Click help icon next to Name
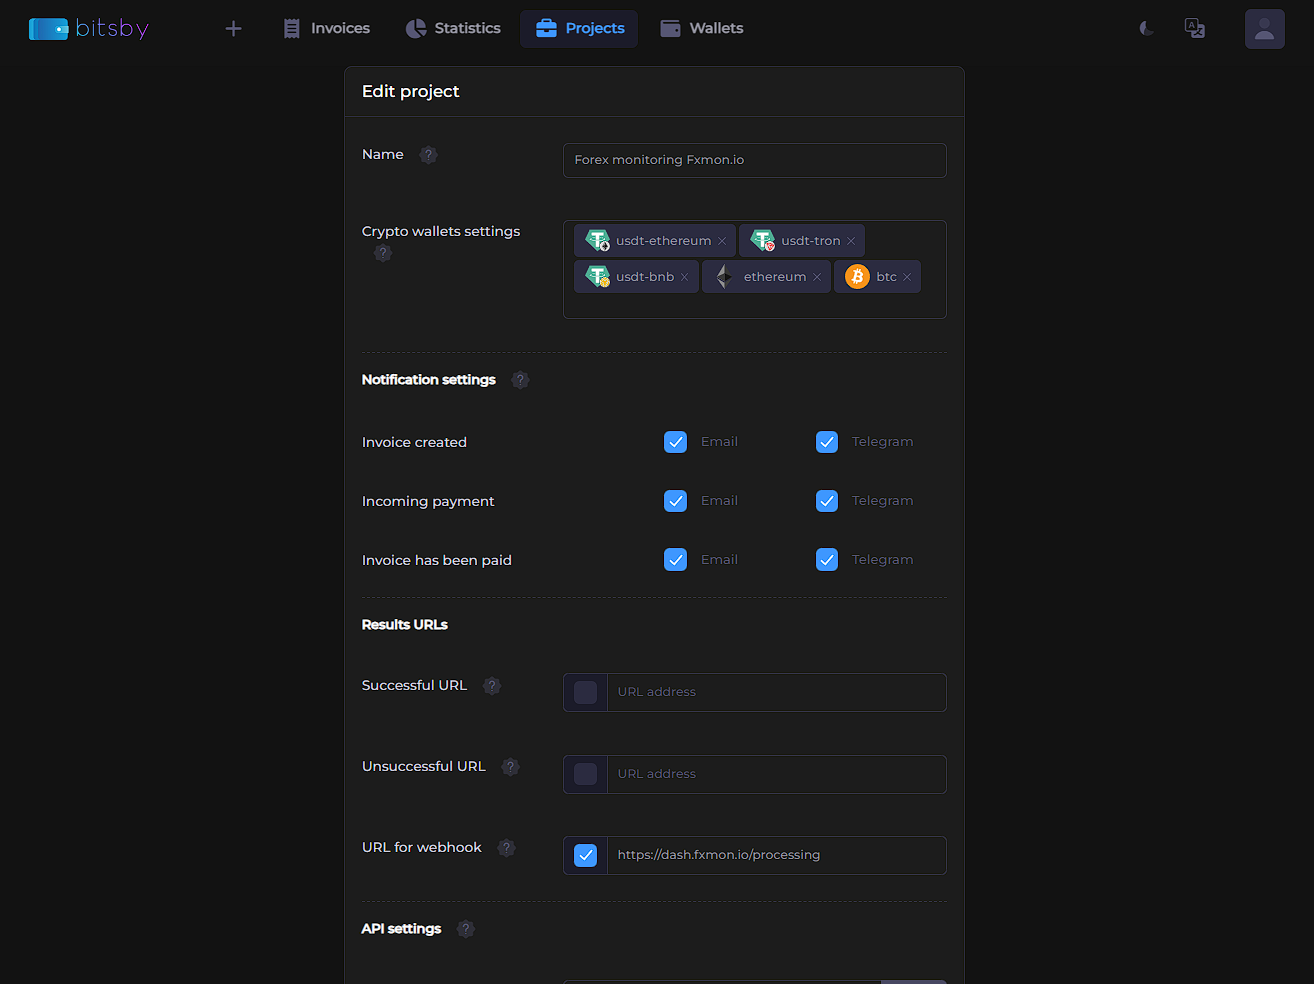 428,155
